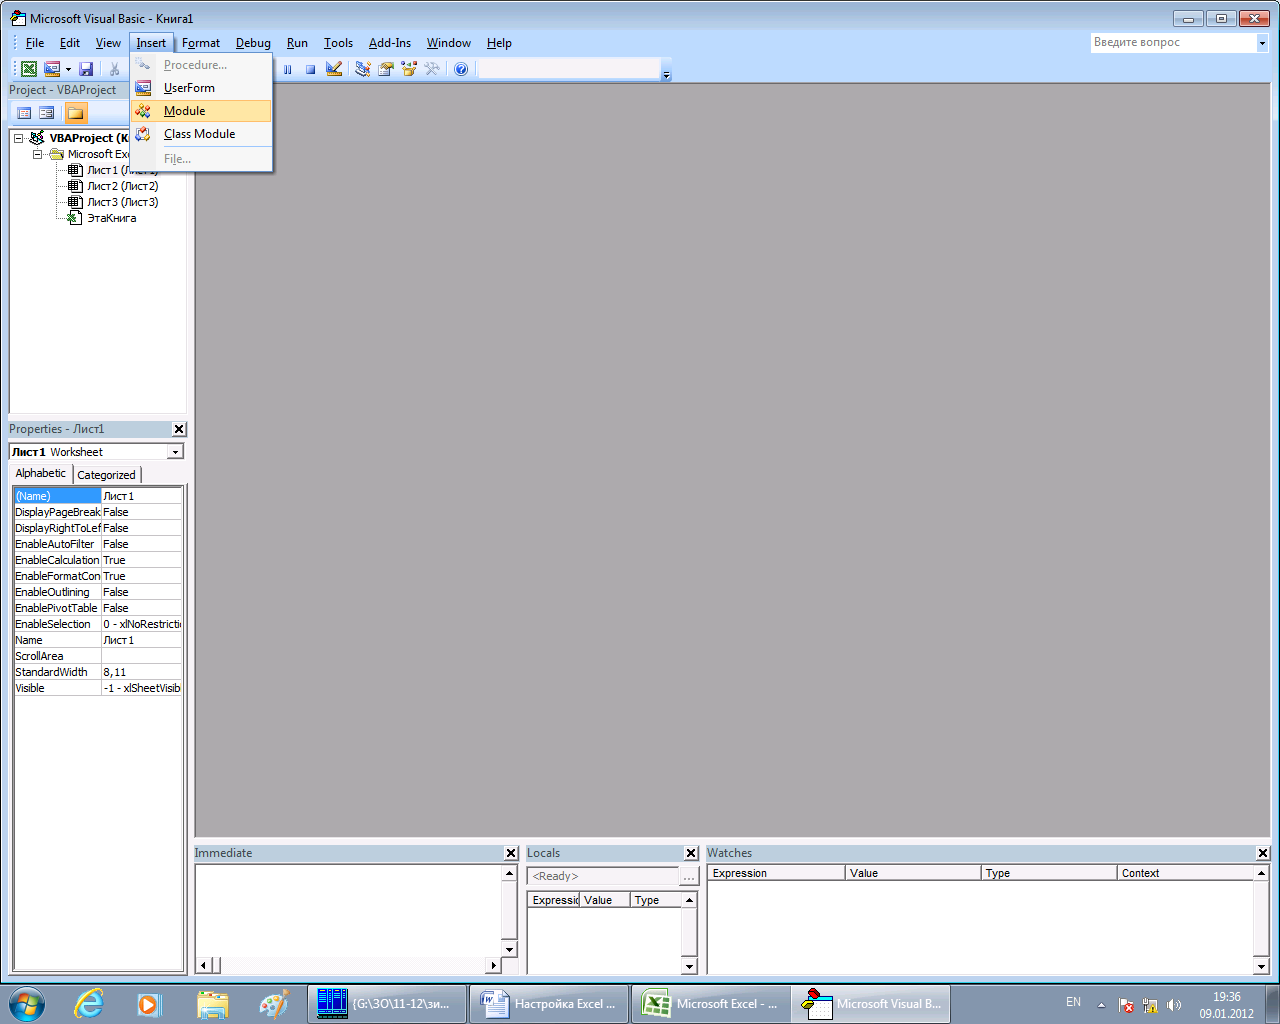Click Immediate window scroll down arrow
The height and width of the screenshot is (1024, 1280).
point(509,949)
